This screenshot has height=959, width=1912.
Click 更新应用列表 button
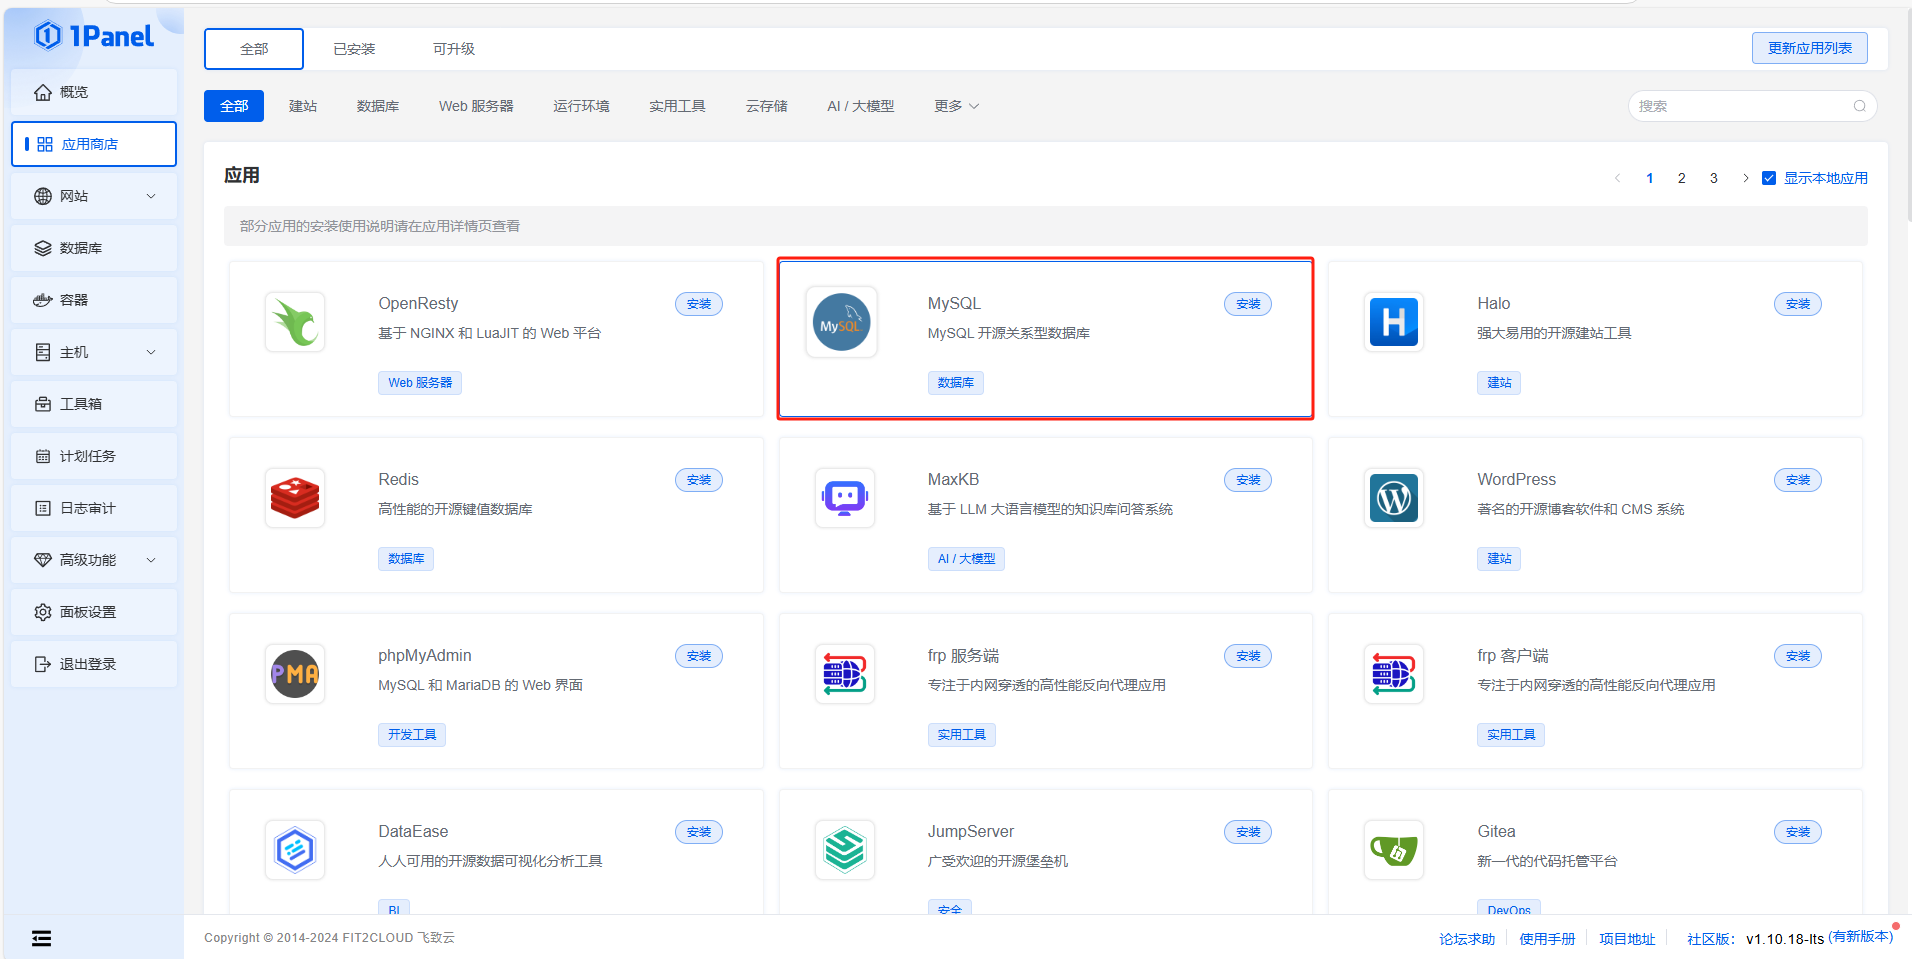click(x=1810, y=48)
